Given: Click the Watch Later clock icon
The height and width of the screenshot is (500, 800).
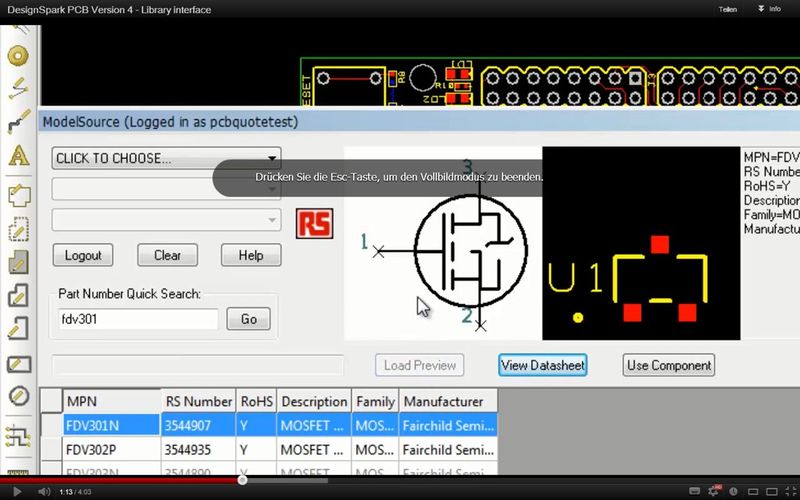Looking at the screenshot, I should click(733, 492).
